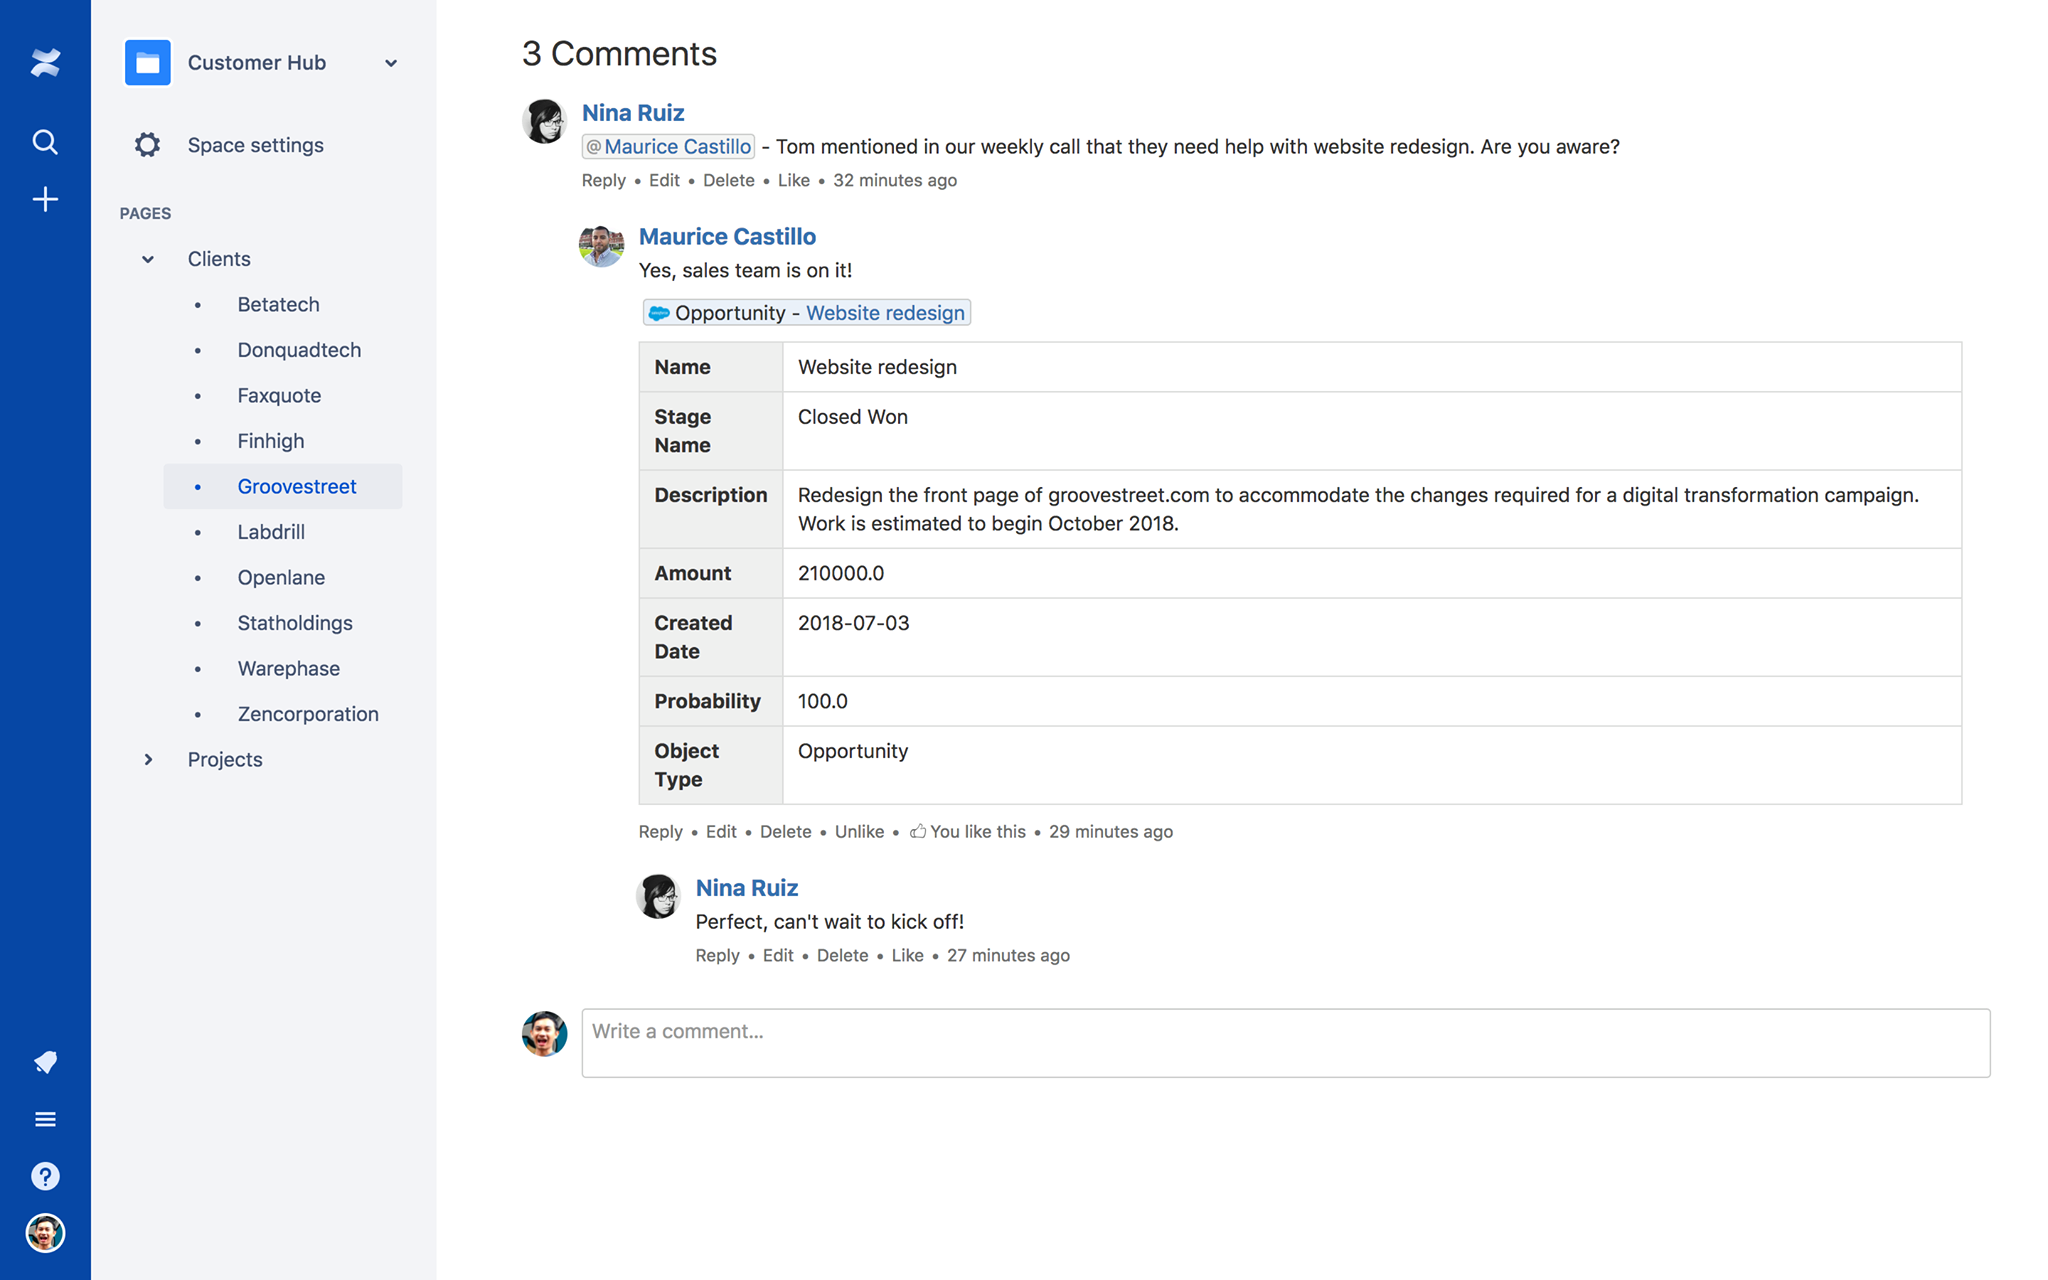Click the plus icon to create new content
This screenshot has width=2048, height=1280.
coord(45,198)
